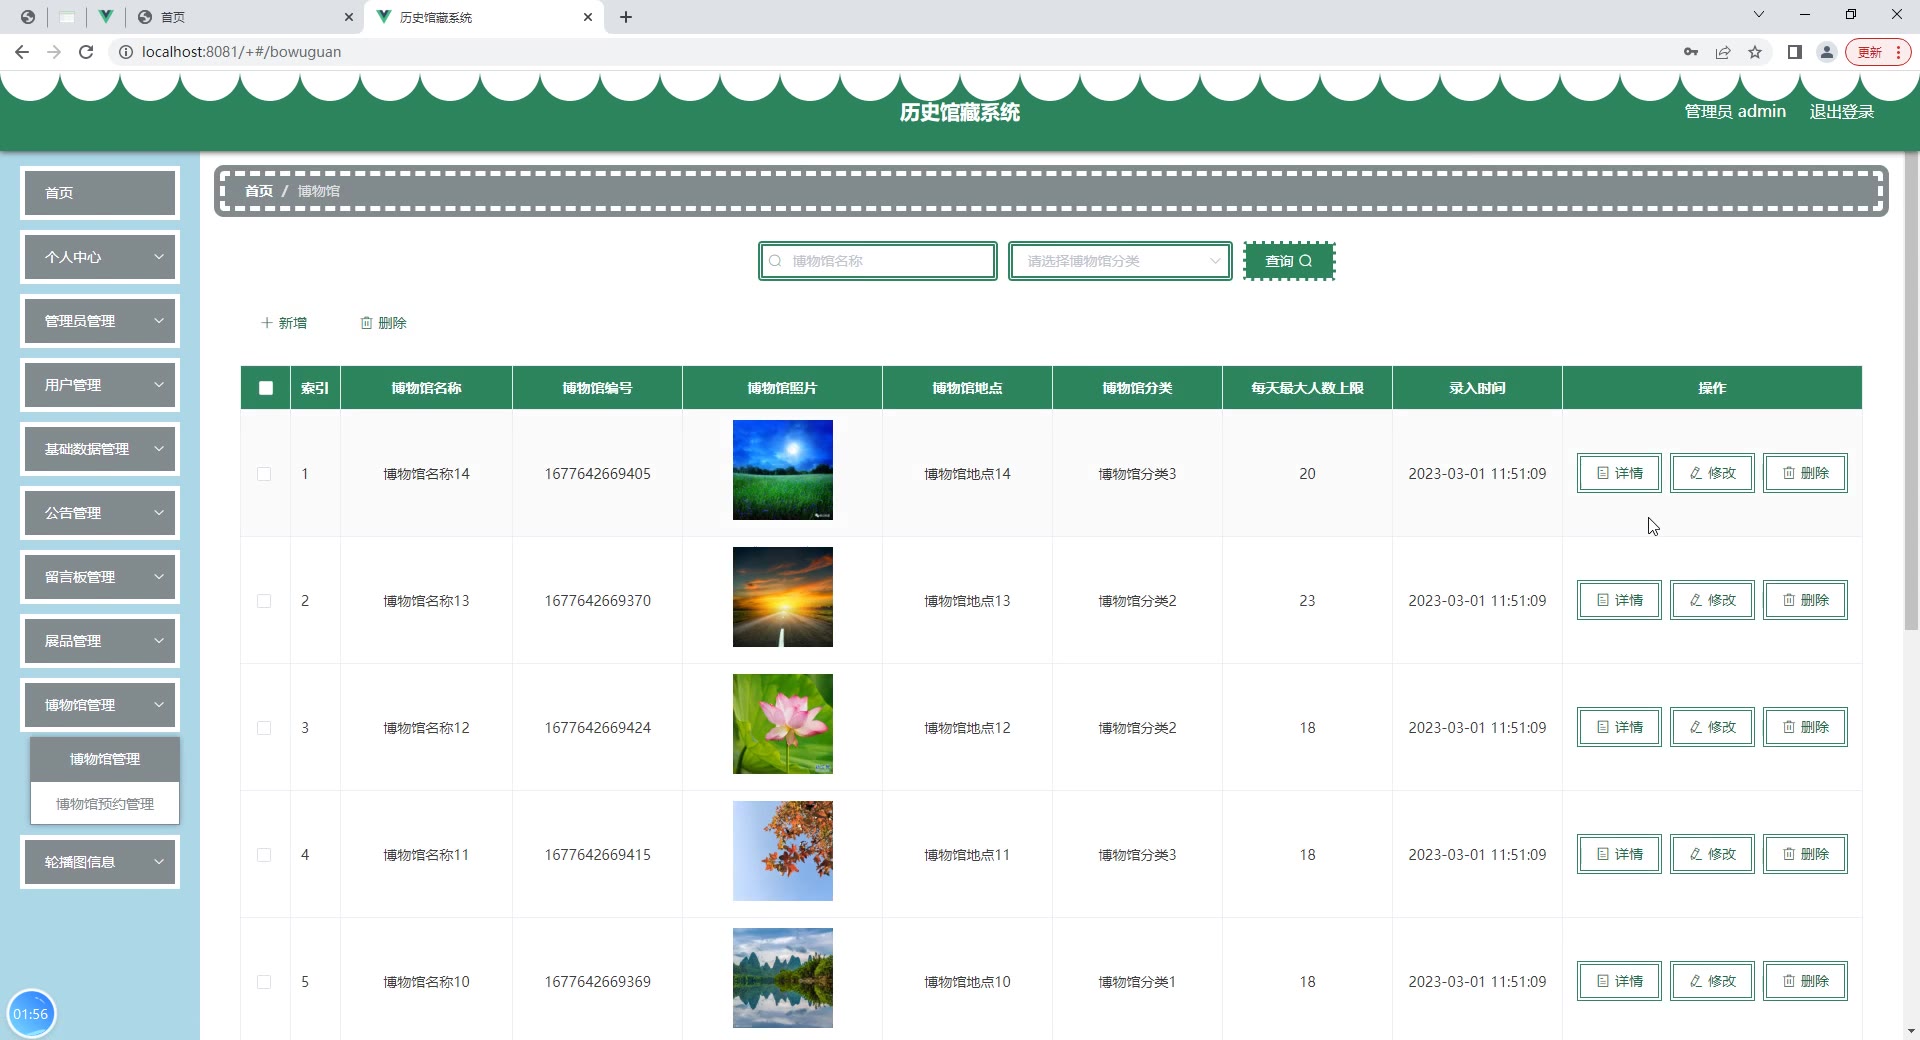Open the saved passwords key icon
Image resolution: width=1920 pixels, height=1040 pixels.
(x=1691, y=52)
